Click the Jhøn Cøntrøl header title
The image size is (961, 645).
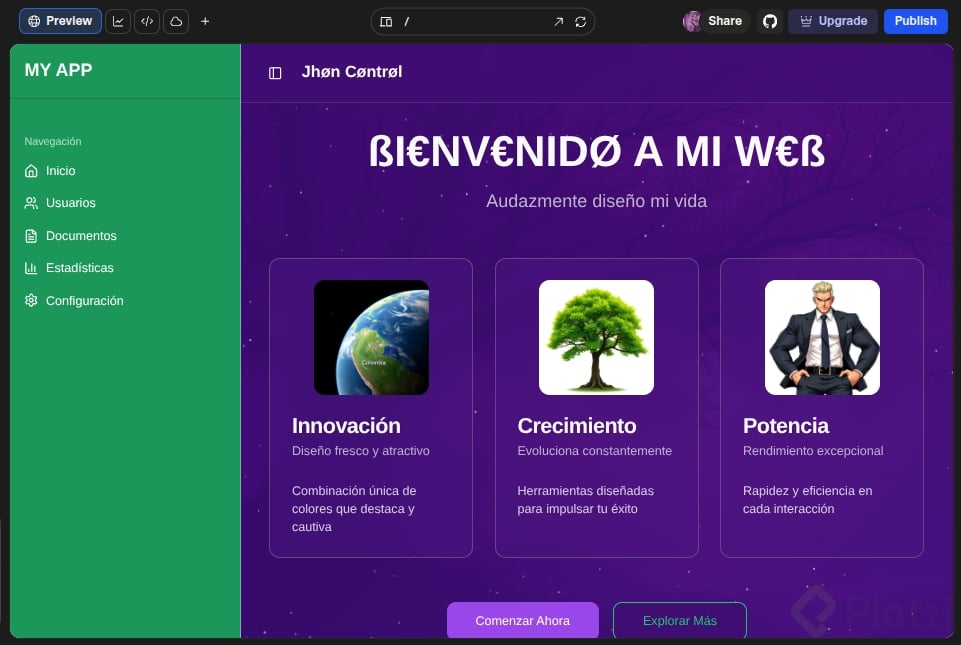pyautogui.click(x=352, y=72)
